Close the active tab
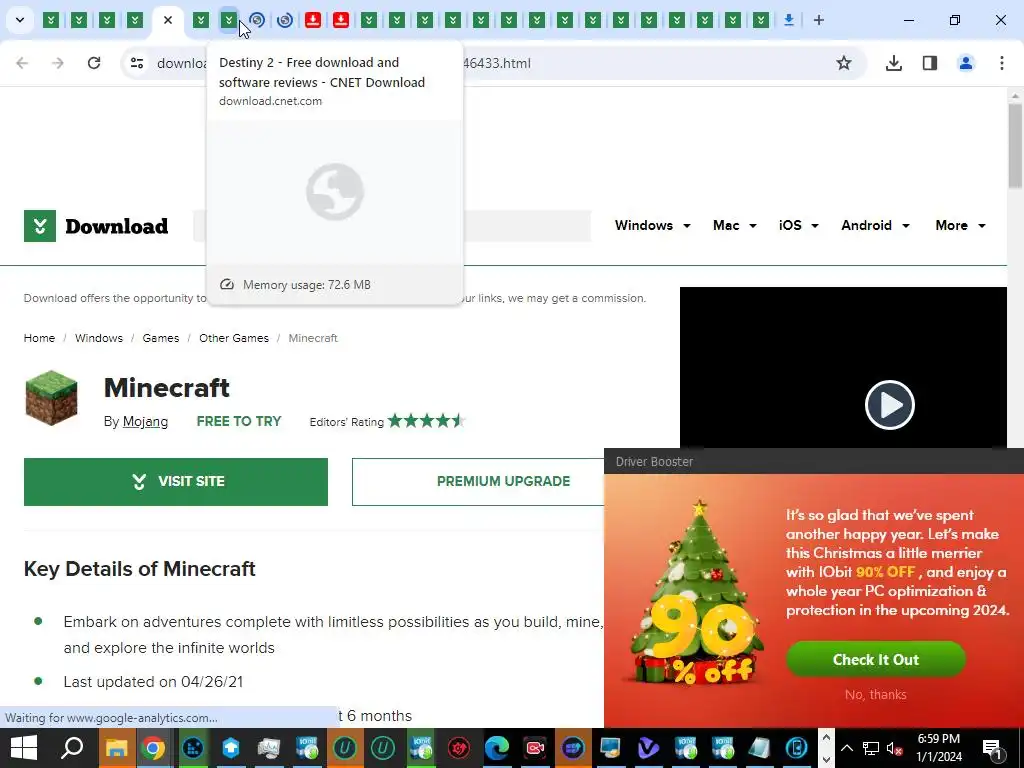Image resolution: width=1024 pixels, height=768 pixels. tap(168, 20)
